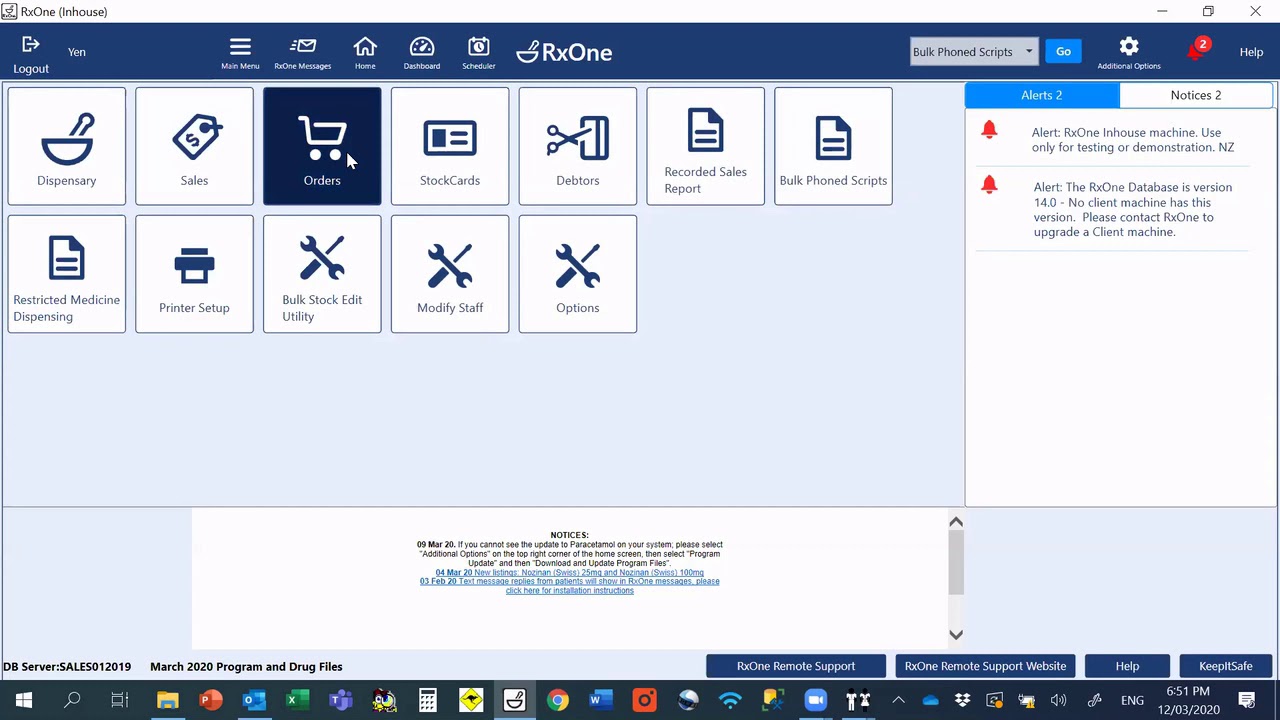Open Zoom from the taskbar
1280x720 pixels.
point(815,700)
